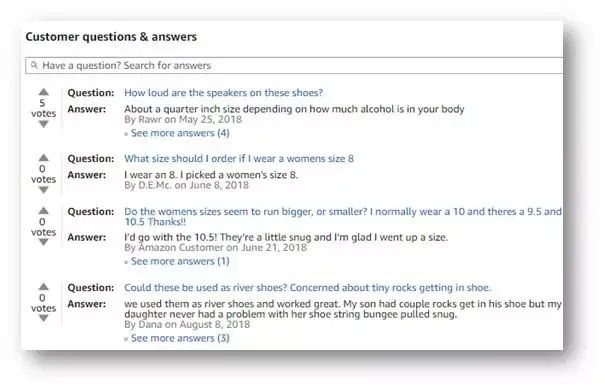
Task: Expand See more answers (1)
Action: (x=180, y=261)
